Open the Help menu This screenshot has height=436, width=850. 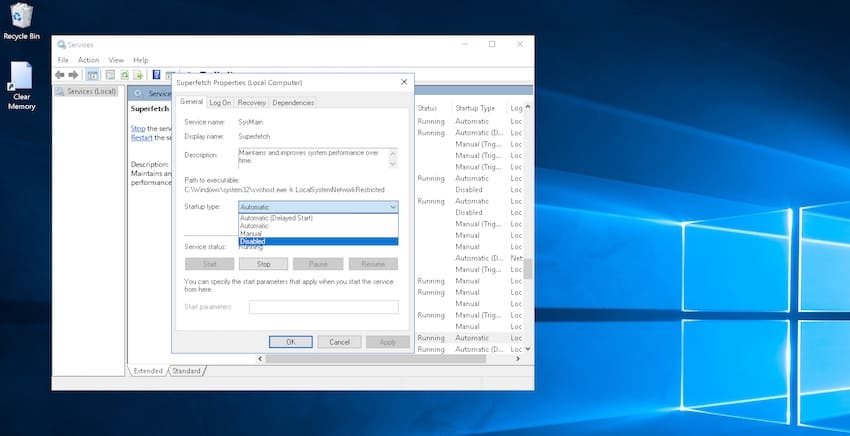click(140, 60)
